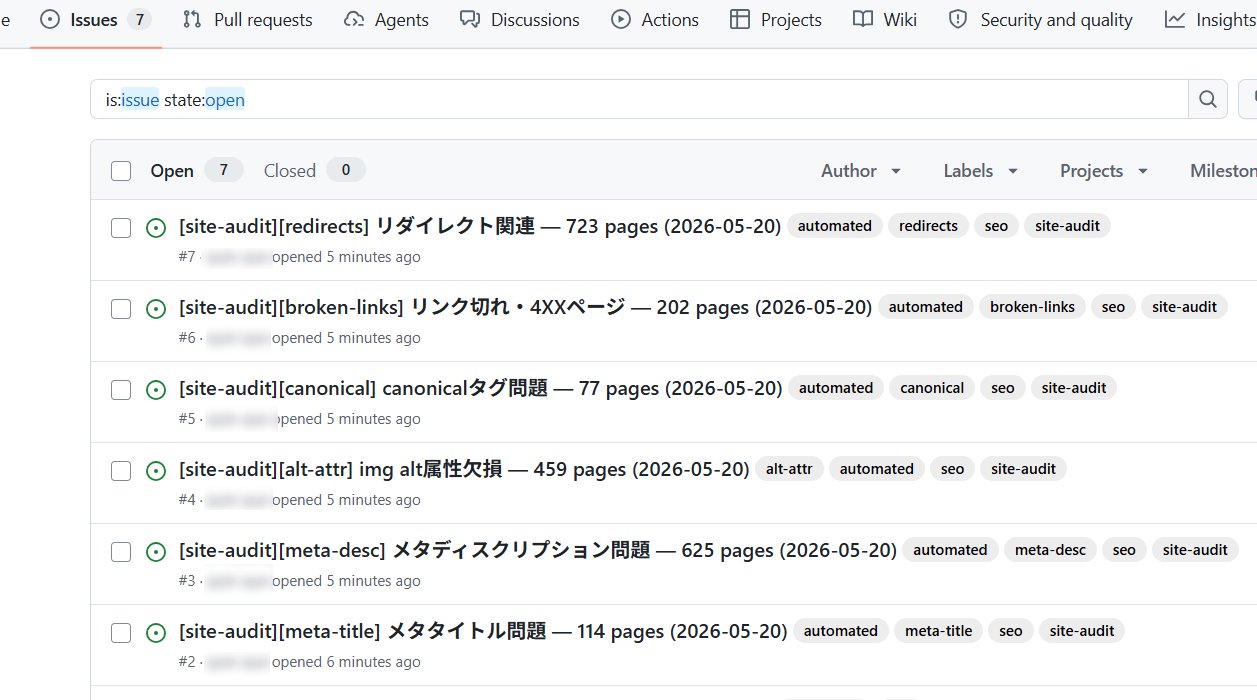Image resolution: width=1257 pixels, height=700 pixels.
Task: Click the site-audit label on issue #6
Action: 1184,307
